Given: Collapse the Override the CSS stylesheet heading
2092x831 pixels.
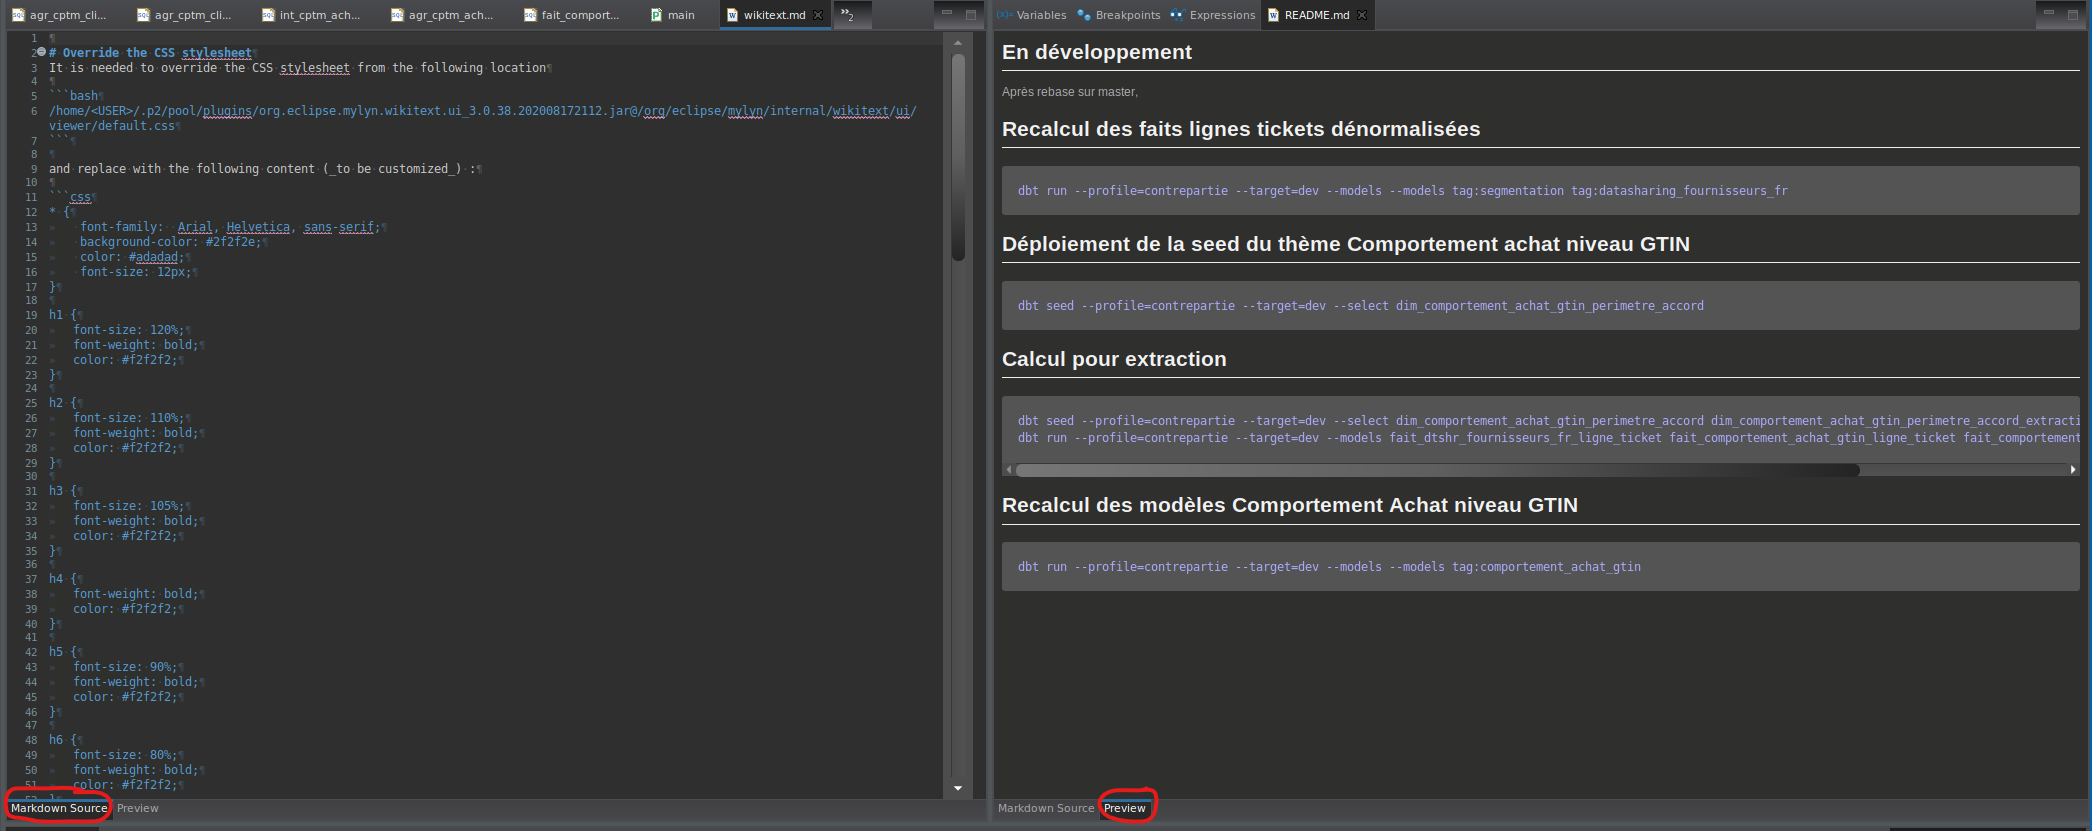Looking at the screenshot, I should tap(41, 52).
